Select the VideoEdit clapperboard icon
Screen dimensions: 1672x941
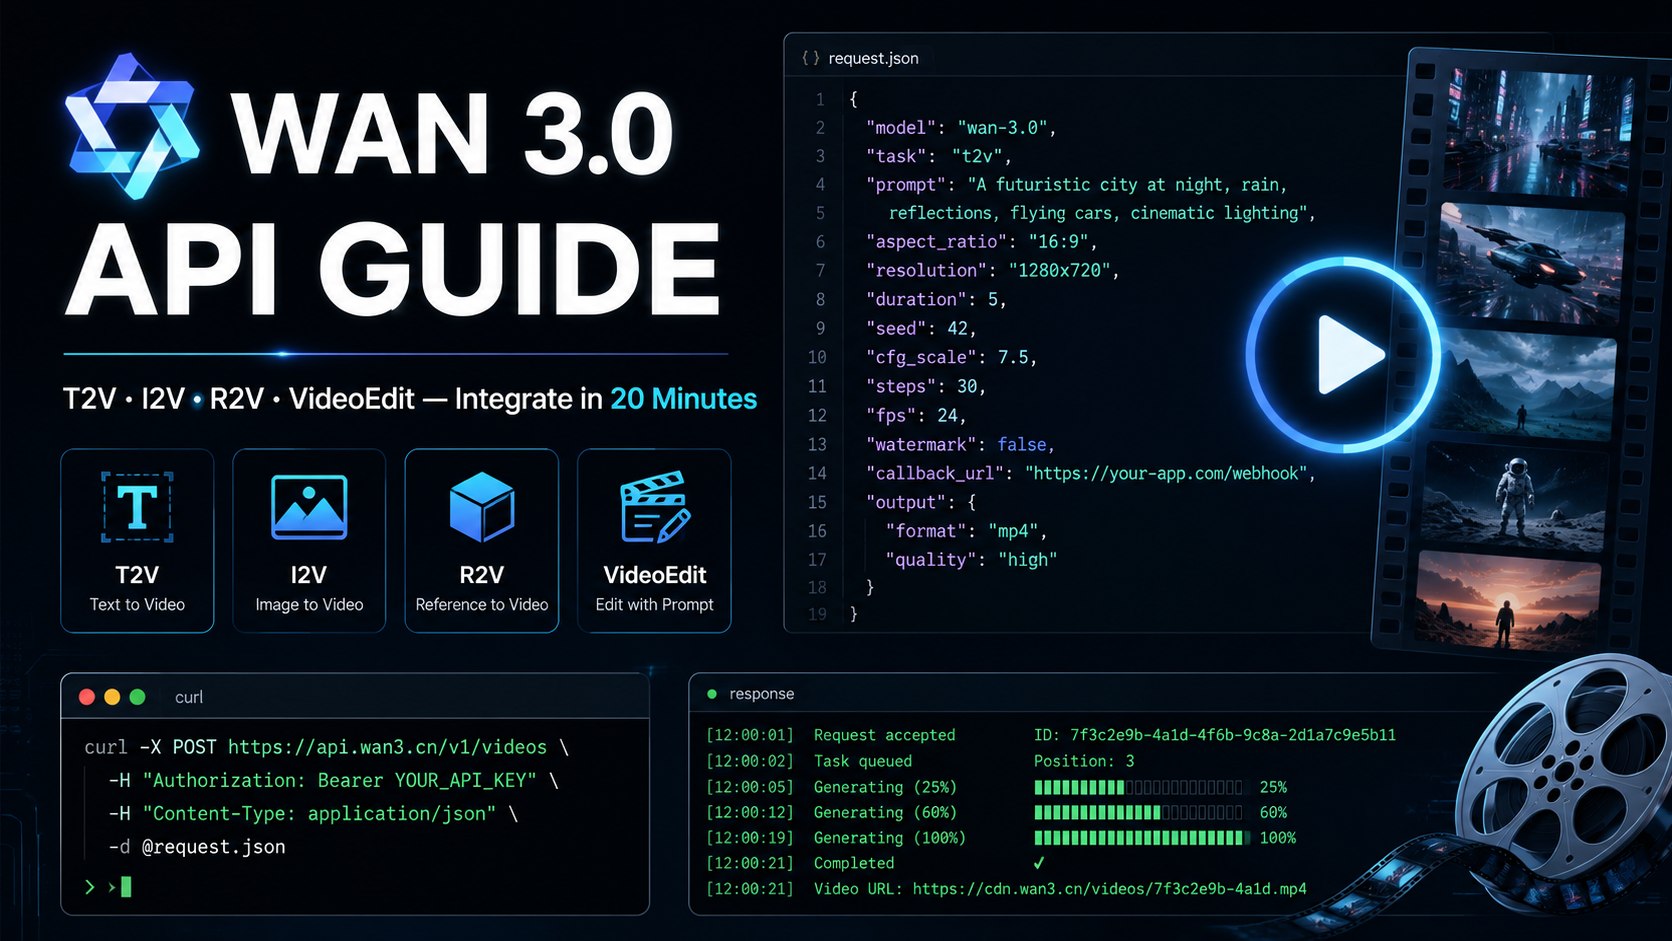point(655,507)
